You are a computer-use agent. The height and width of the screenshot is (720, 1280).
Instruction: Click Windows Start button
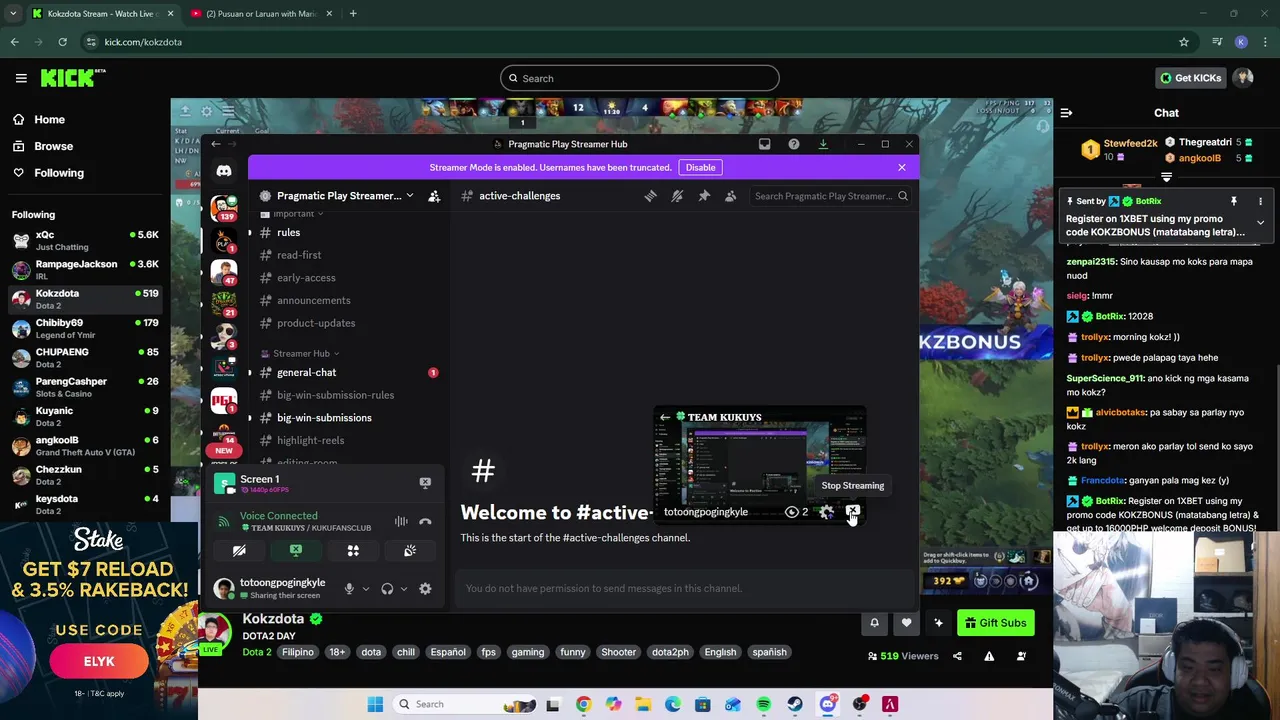[375, 704]
